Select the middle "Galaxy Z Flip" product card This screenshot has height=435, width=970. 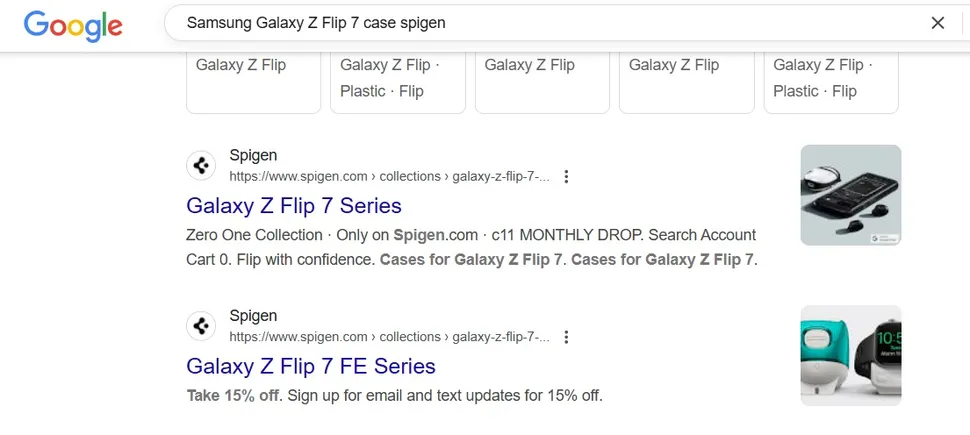[542, 80]
